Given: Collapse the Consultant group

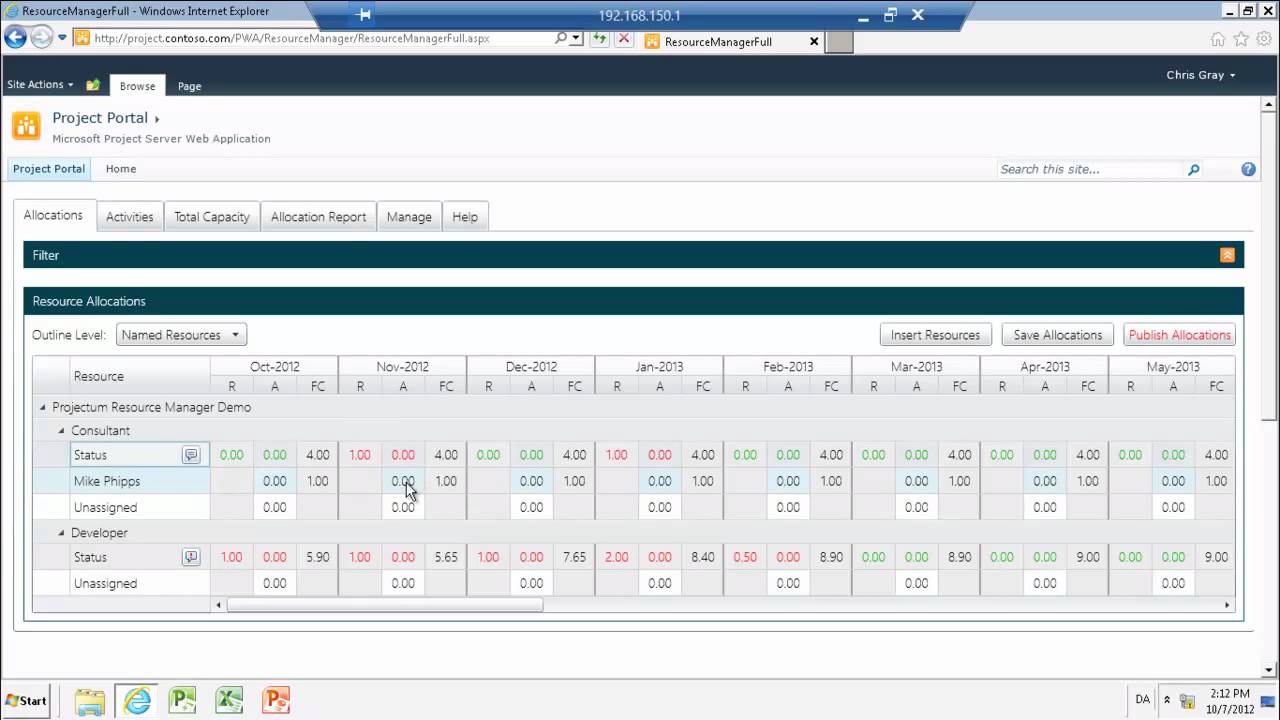Looking at the screenshot, I should pos(61,431).
